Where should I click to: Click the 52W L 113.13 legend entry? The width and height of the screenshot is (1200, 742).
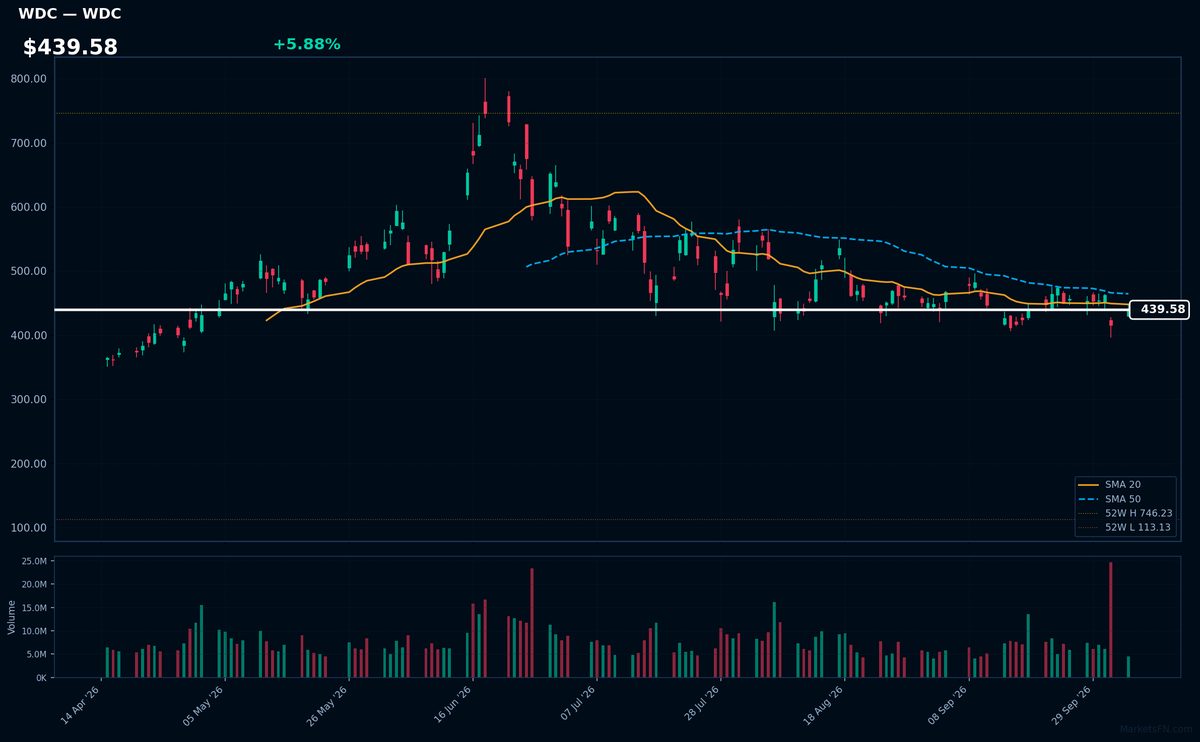[x=1124, y=527]
